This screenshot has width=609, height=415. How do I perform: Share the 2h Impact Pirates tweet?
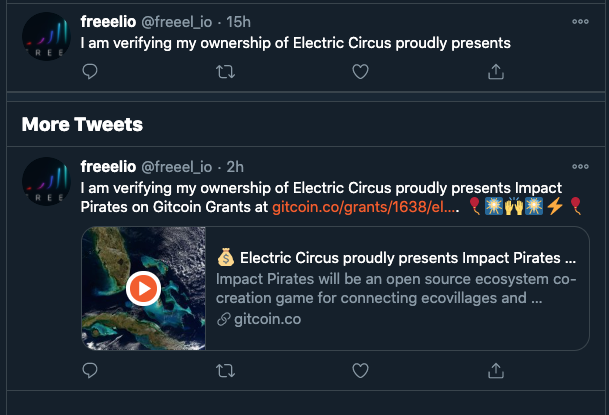click(x=495, y=371)
